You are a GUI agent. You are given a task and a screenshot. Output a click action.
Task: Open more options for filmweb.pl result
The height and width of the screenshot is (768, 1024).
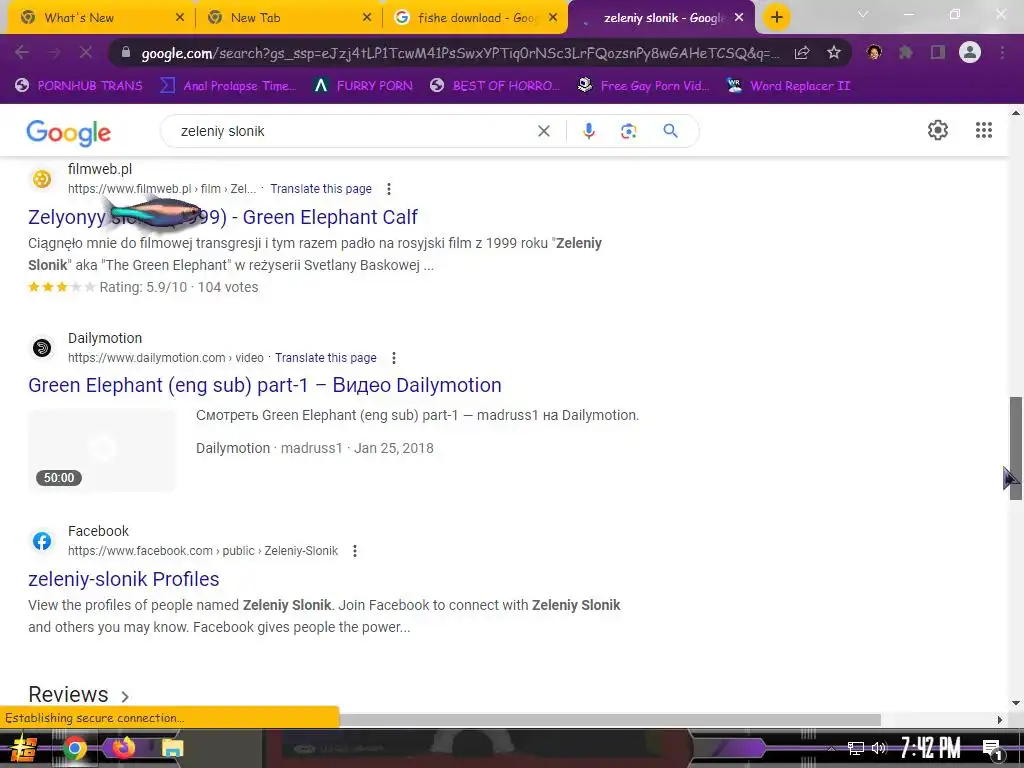click(x=389, y=189)
